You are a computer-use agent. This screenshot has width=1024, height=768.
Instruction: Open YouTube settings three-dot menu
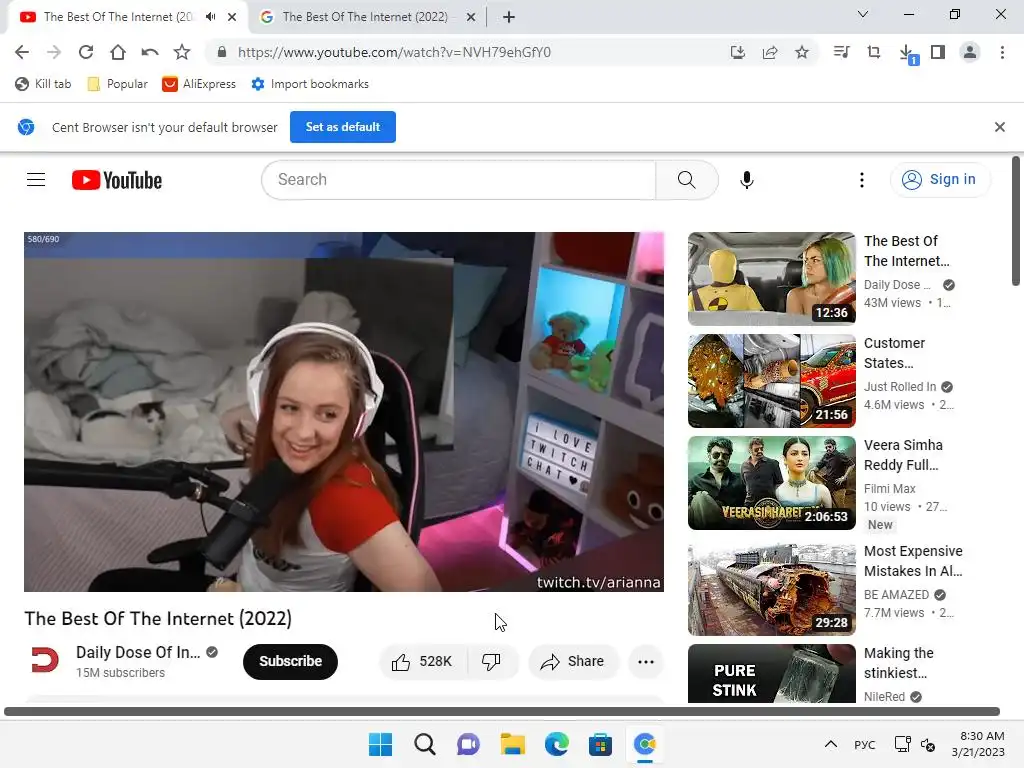point(861,180)
